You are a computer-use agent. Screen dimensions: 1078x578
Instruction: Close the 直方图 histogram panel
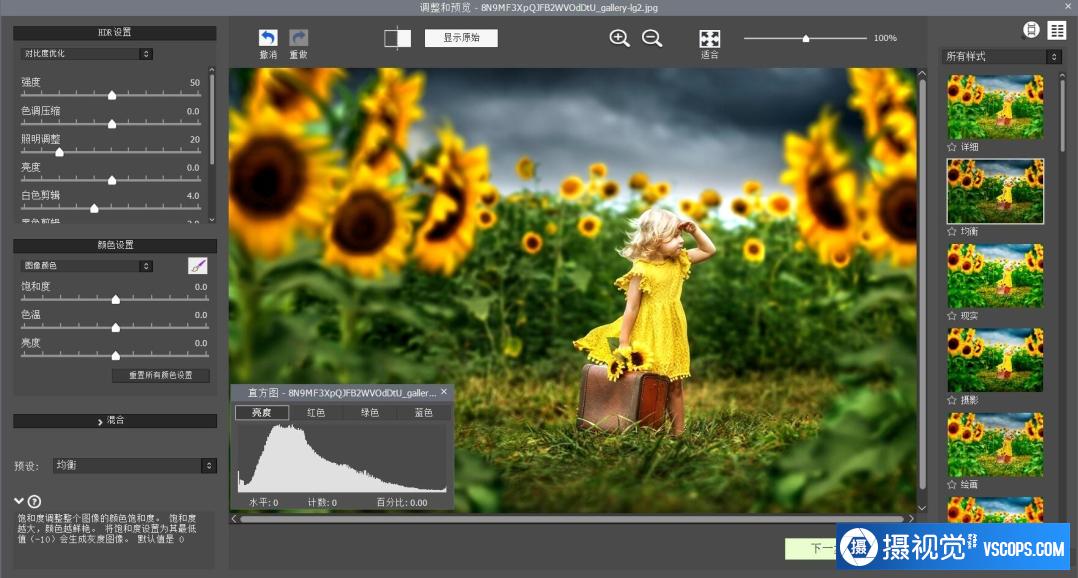(x=444, y=392)
